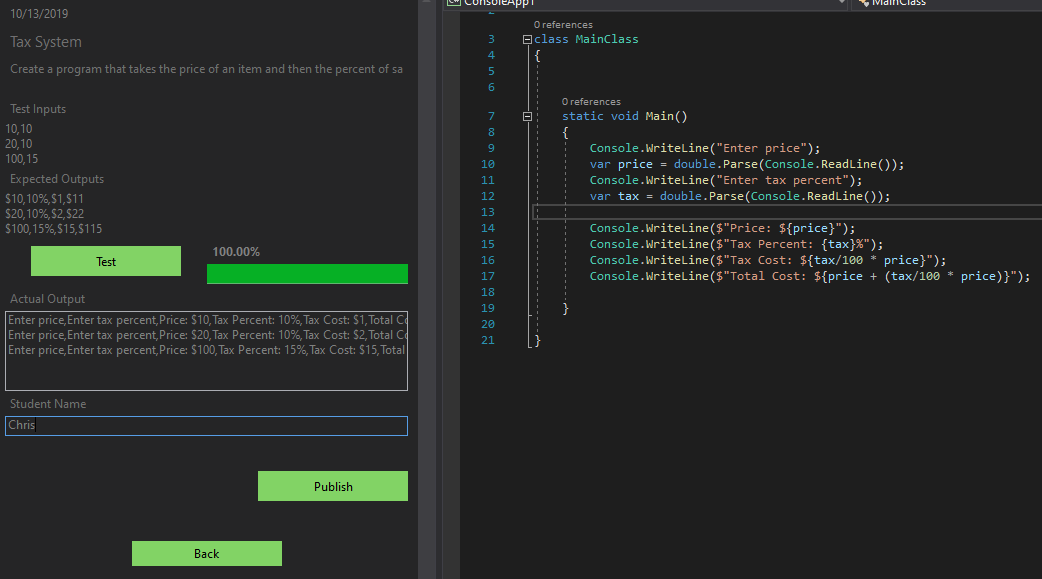Place cursor on 'static void Main()' line

click(625, 116)
